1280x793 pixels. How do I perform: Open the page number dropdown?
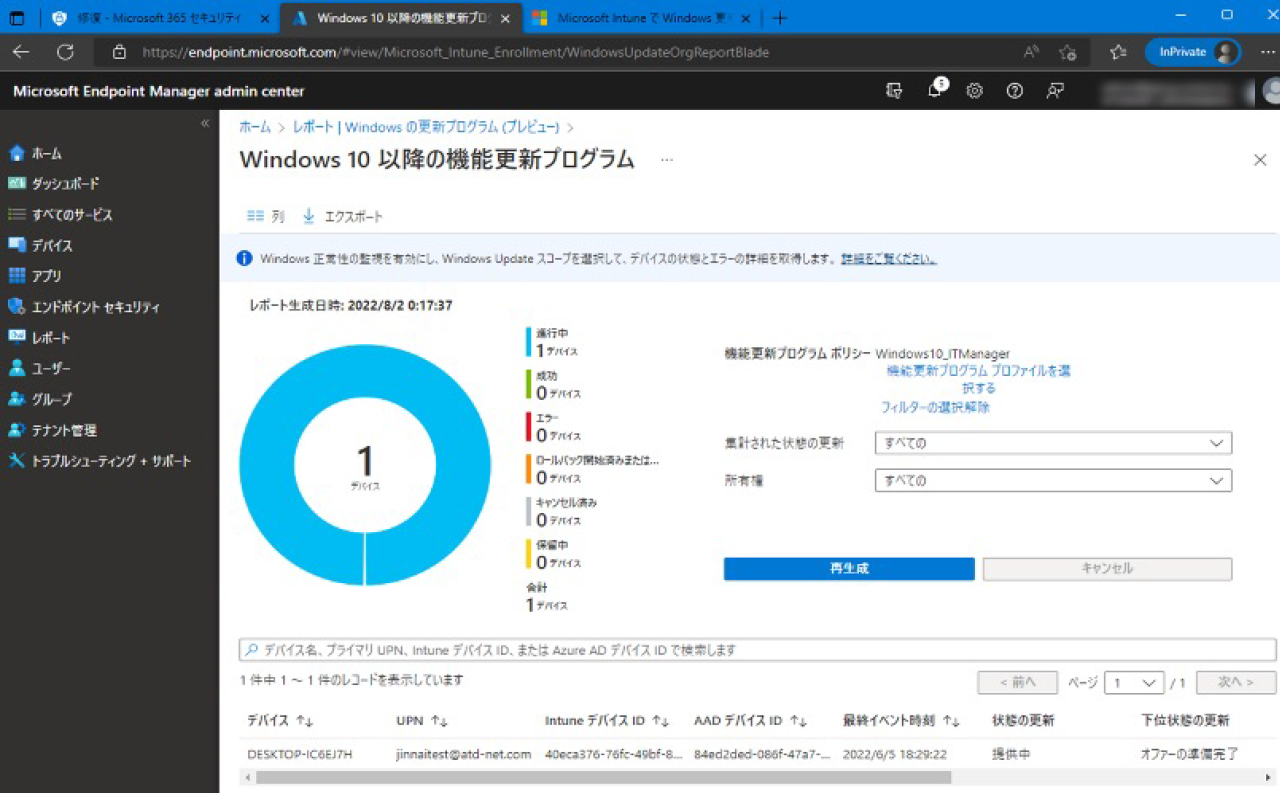pos(1133,683)
